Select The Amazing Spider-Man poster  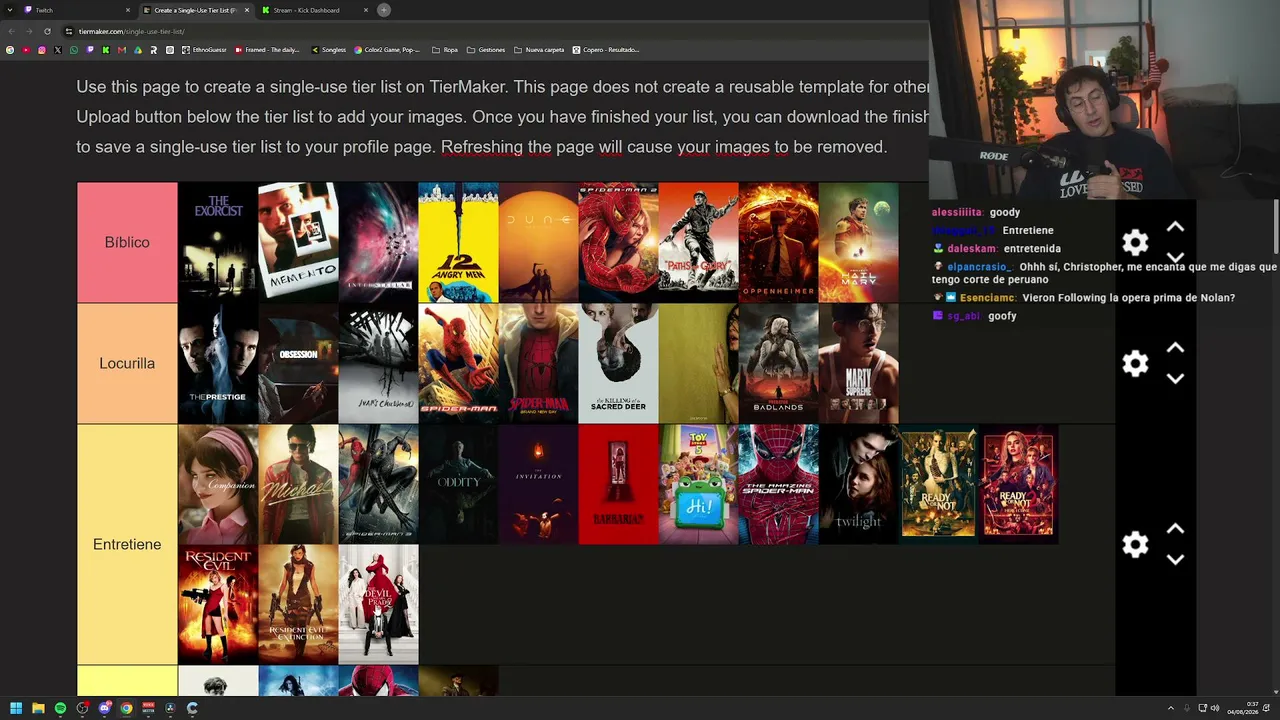click(778, 484)
